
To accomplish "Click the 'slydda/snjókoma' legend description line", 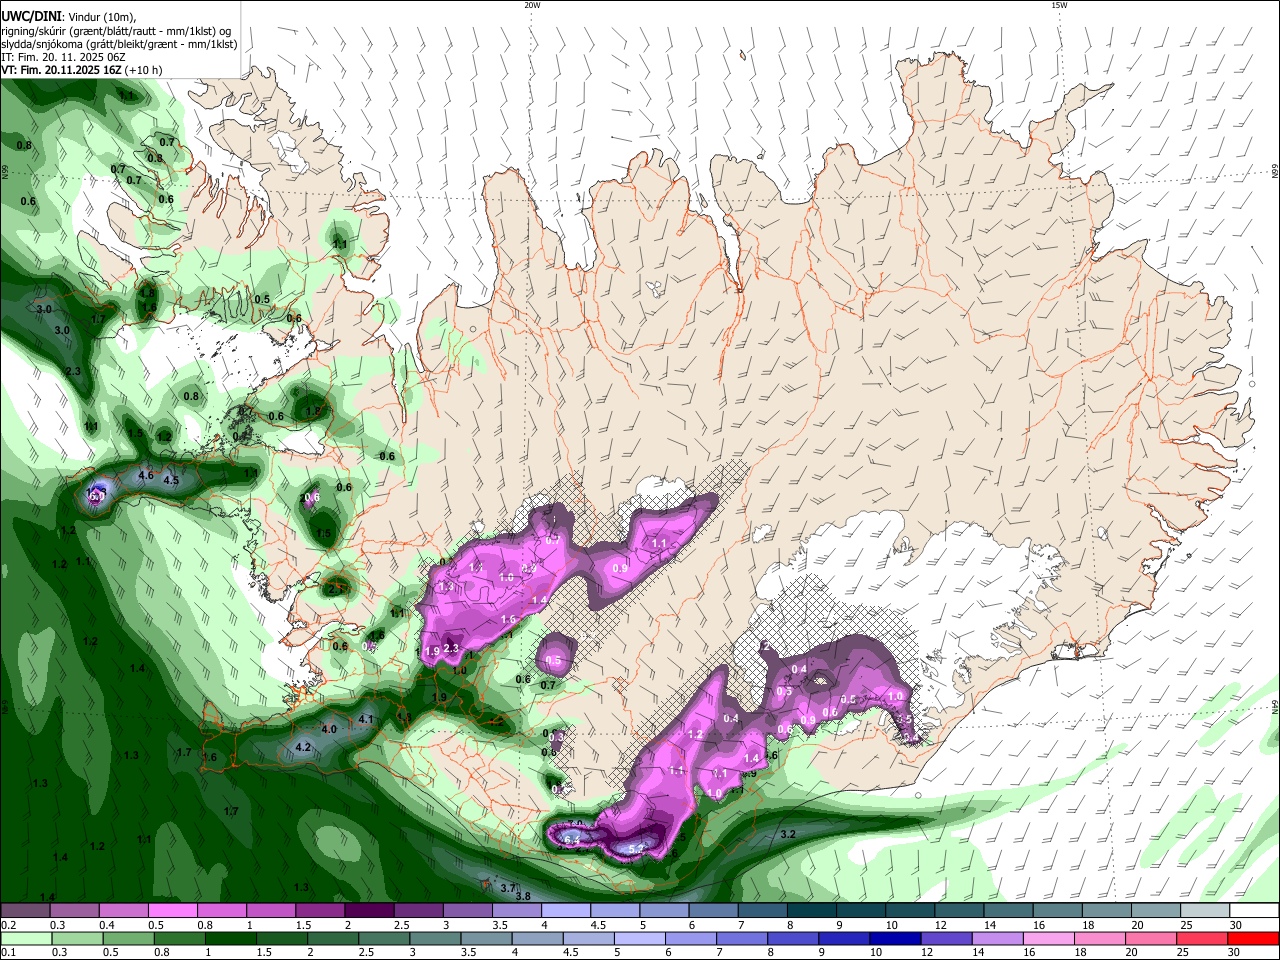I will point(120,44).
